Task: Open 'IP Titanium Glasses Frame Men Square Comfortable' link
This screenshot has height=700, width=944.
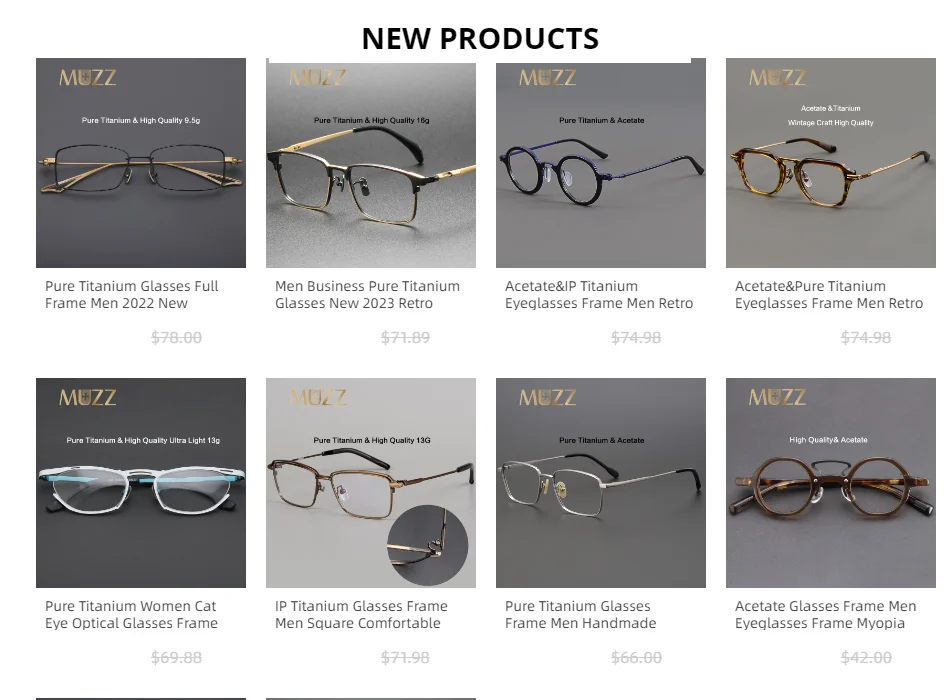Action: (x=361, y=615)
